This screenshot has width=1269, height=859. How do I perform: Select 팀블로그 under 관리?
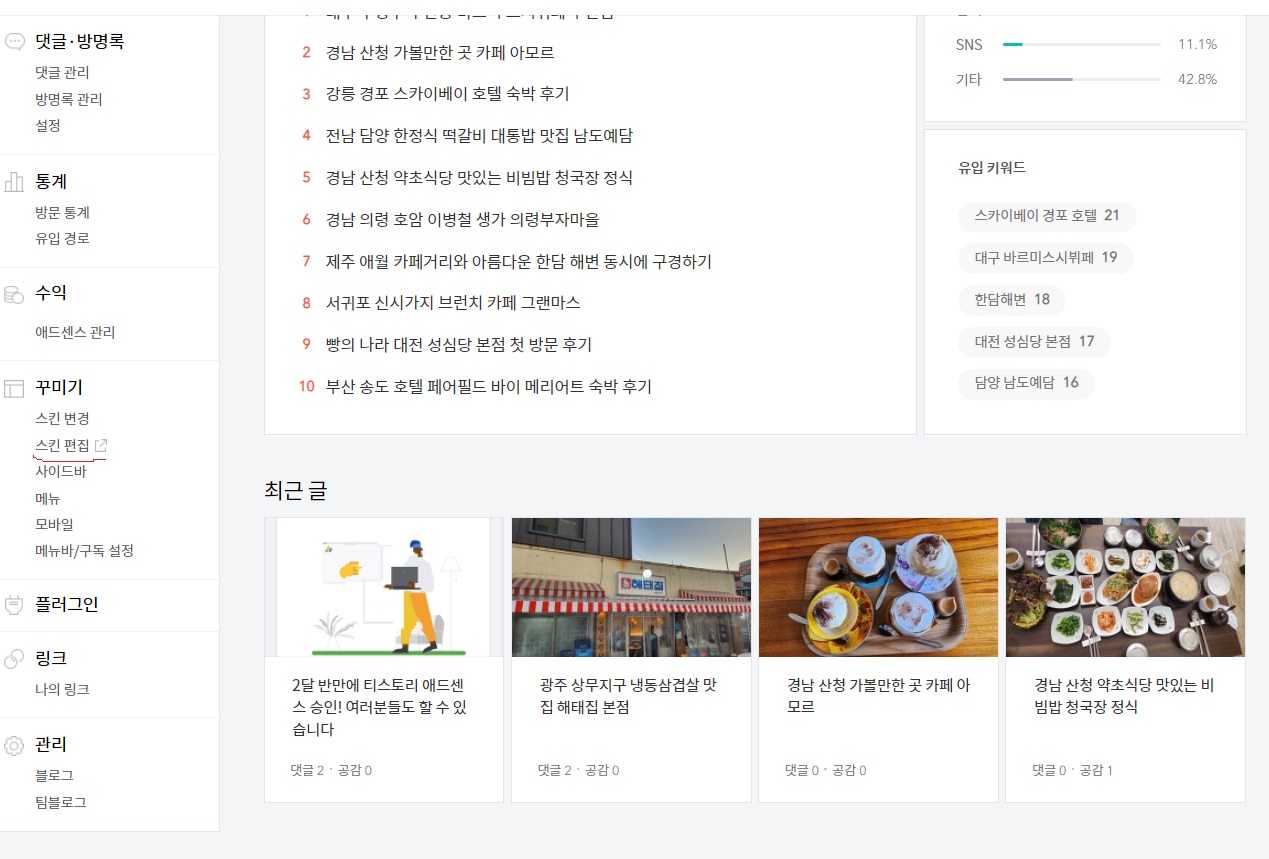click(x=61, y=803)
